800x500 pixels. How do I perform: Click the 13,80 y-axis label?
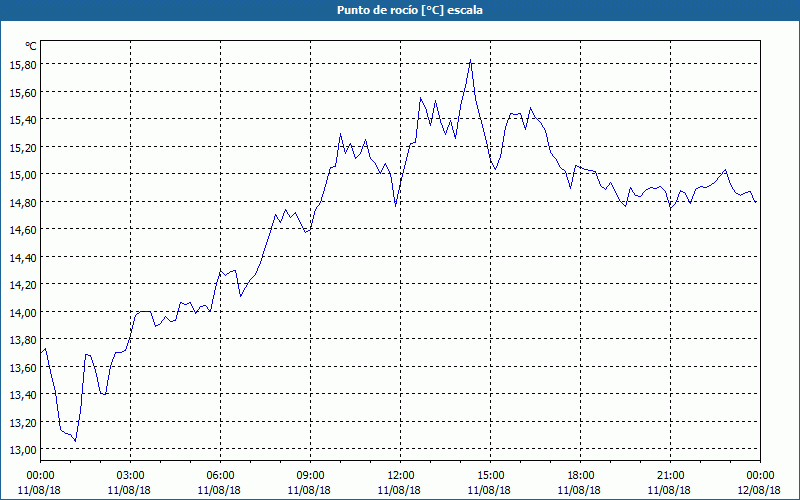[x=22, y=340]
